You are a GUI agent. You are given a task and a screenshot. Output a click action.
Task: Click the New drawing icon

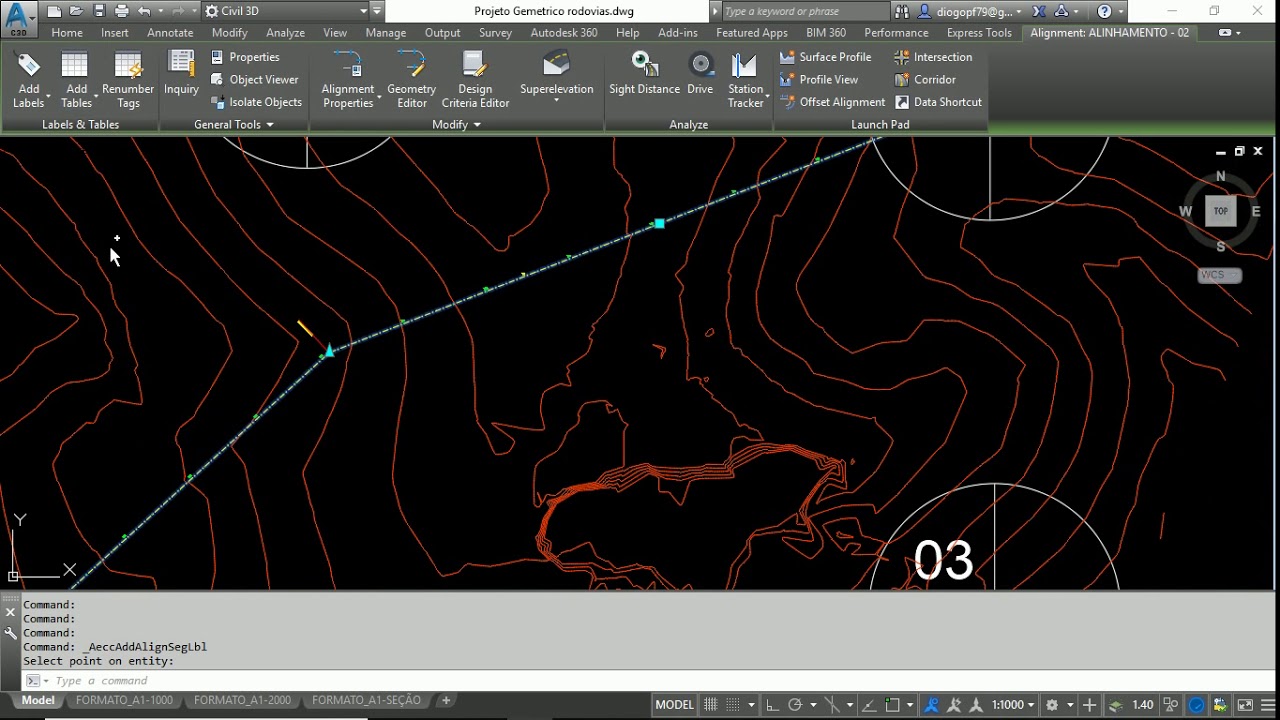(x=54, y=11)
